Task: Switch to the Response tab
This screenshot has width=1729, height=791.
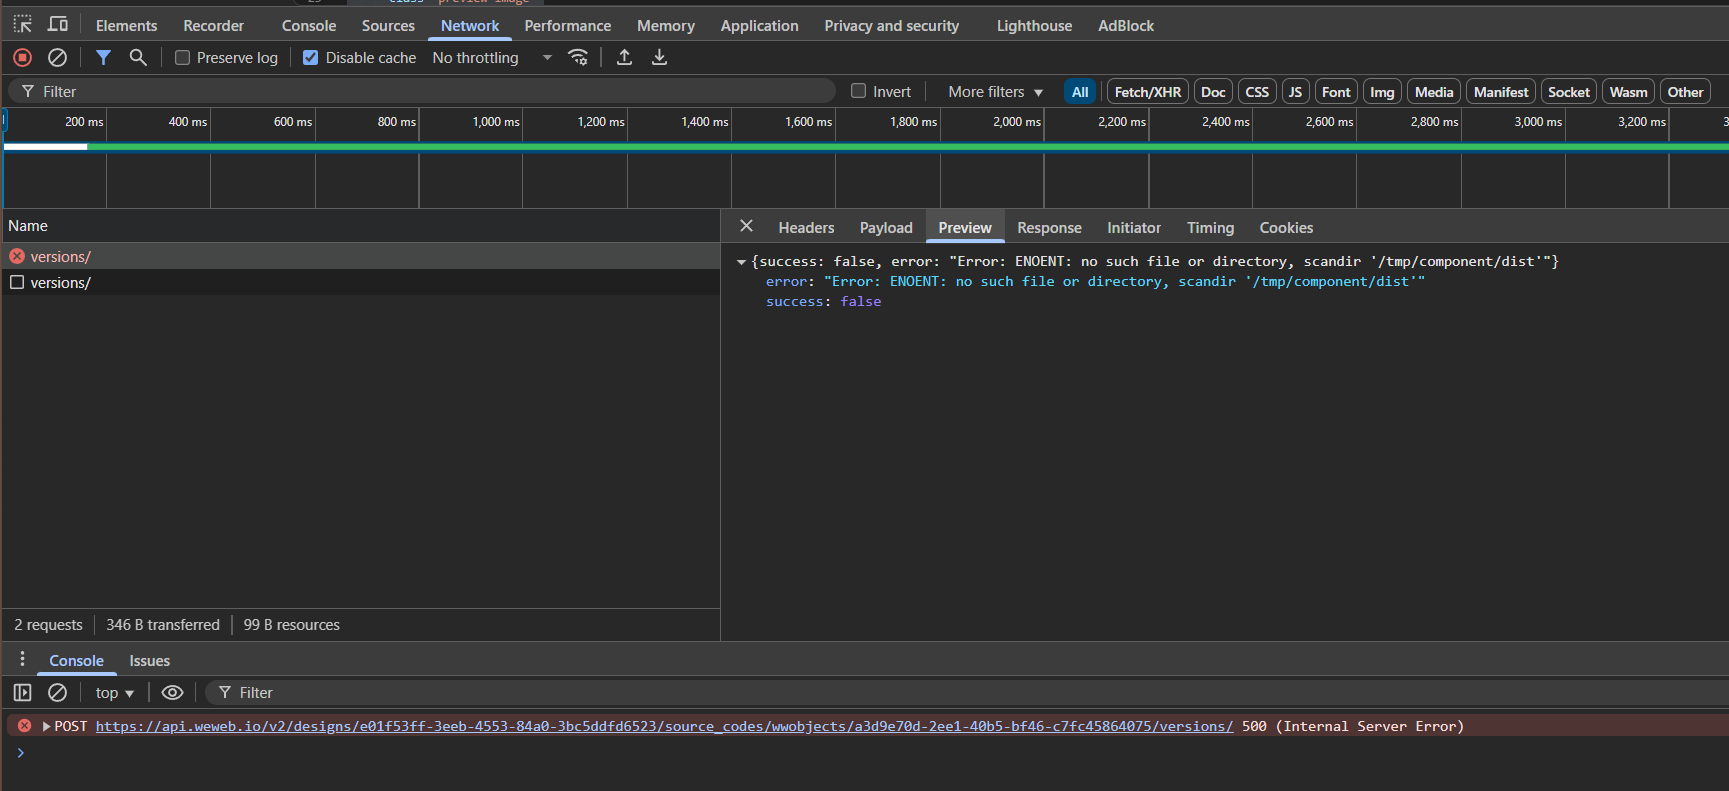Action: coord(1049,228)
